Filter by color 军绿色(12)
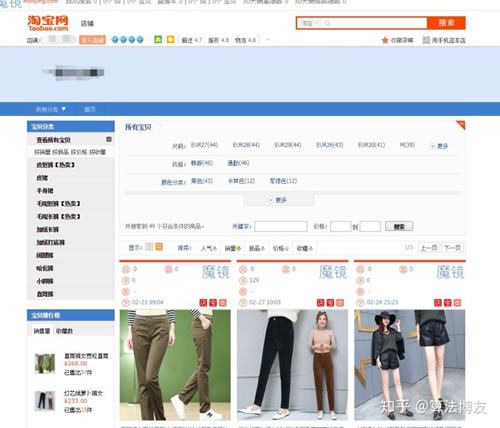500x428 pixels. pyautogui.click(x=283, y=181)
